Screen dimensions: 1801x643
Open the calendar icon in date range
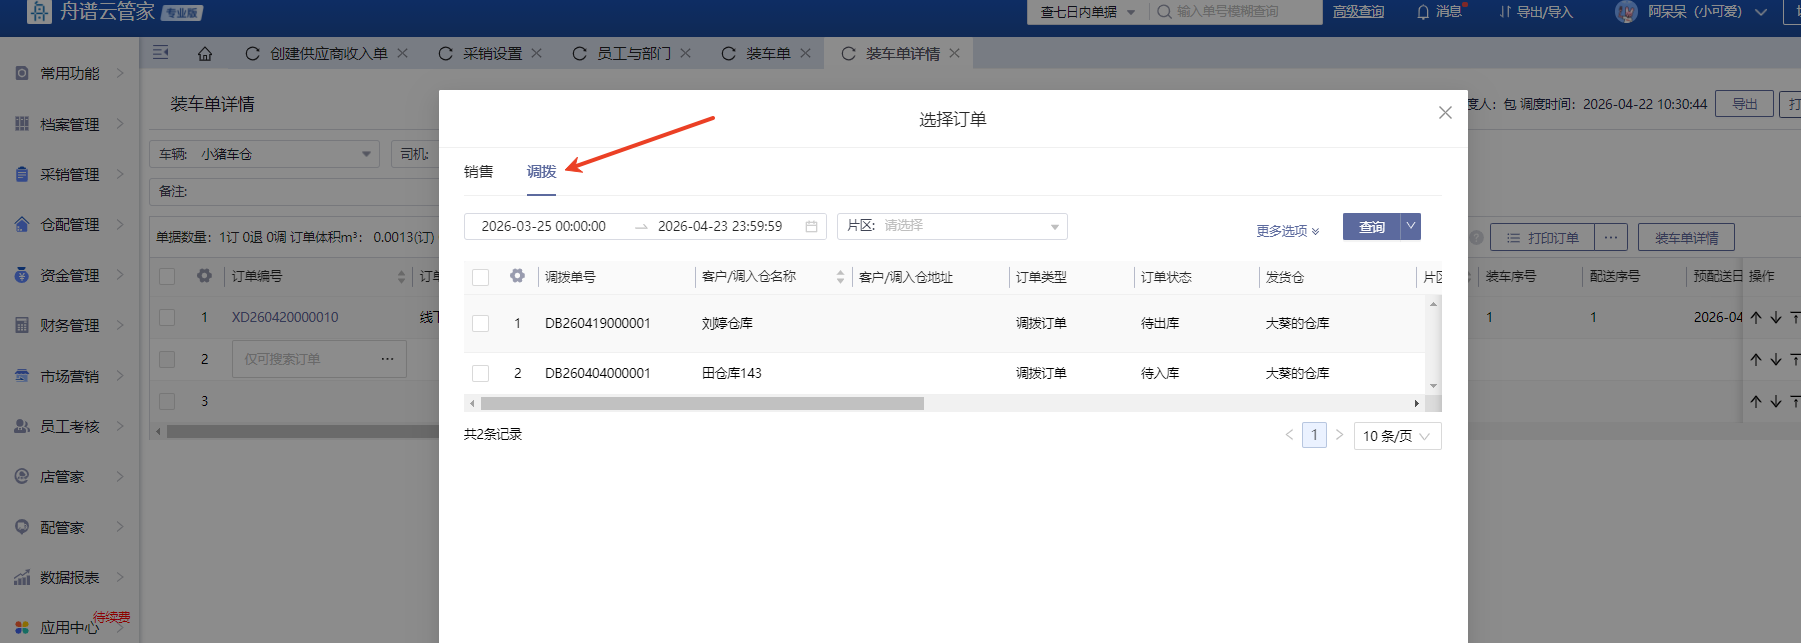[x=811, y=227]
